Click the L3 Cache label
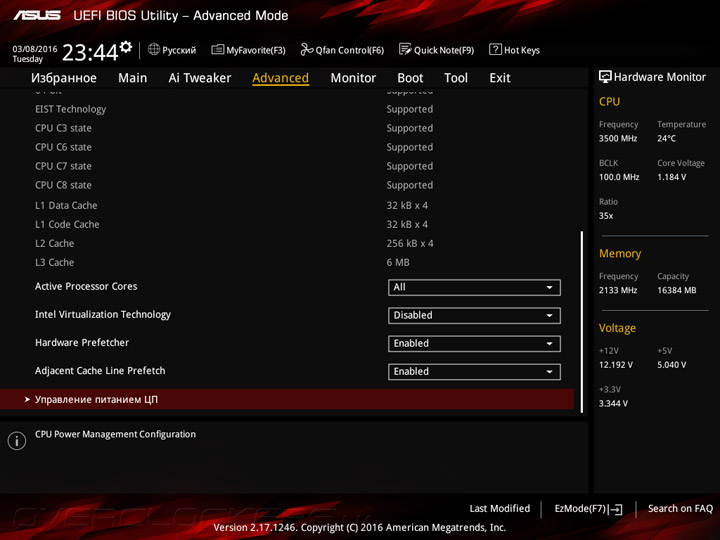The image size is (720, 540). tap(55, 262)
